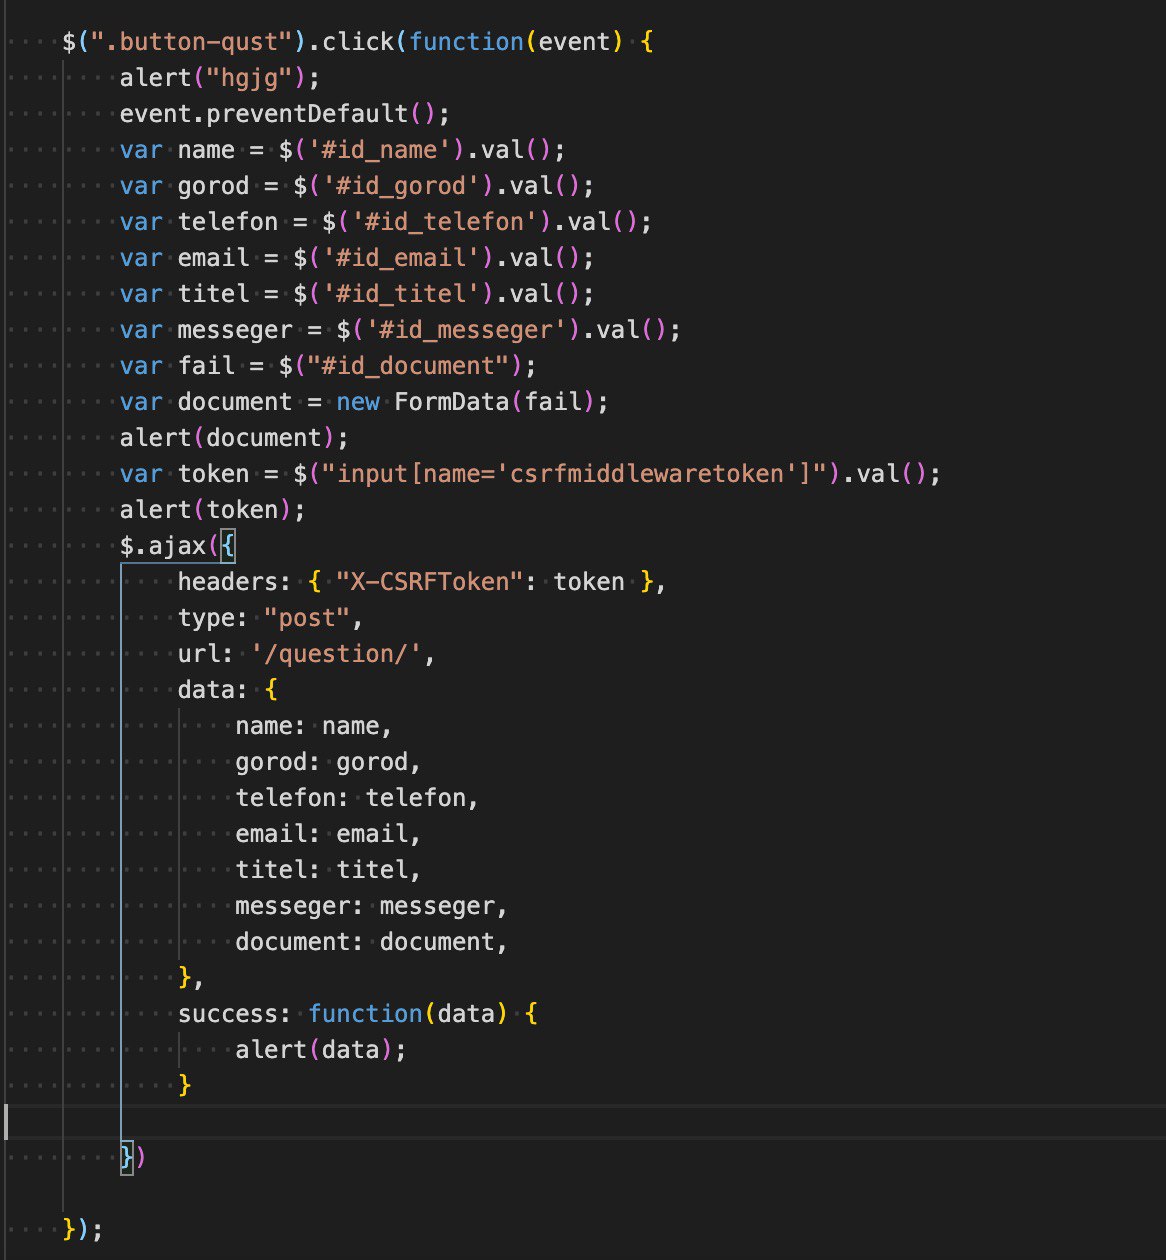Click the "telefon: telefon," line
This screenshot has height=1260, width=1166.
tap(358, 798)
